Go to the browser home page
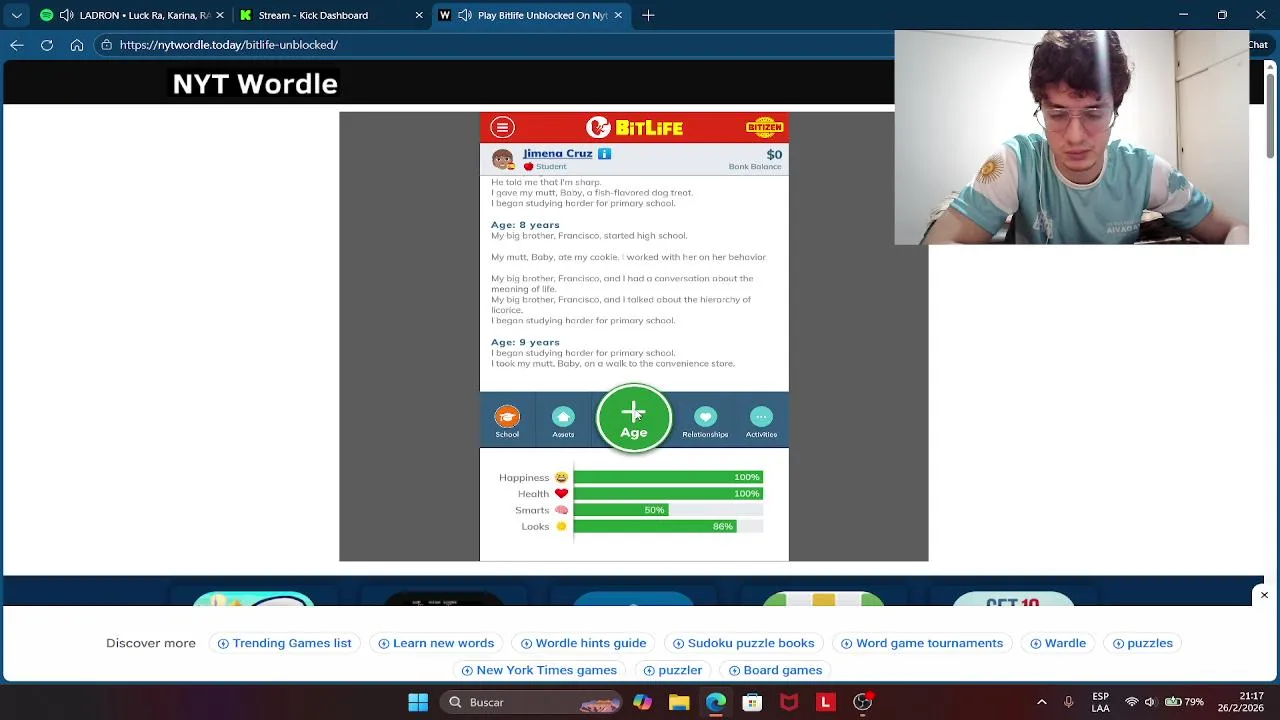The width and height of the screenshot is (1280, 720). pyautogui.click(x=77, y=45)
